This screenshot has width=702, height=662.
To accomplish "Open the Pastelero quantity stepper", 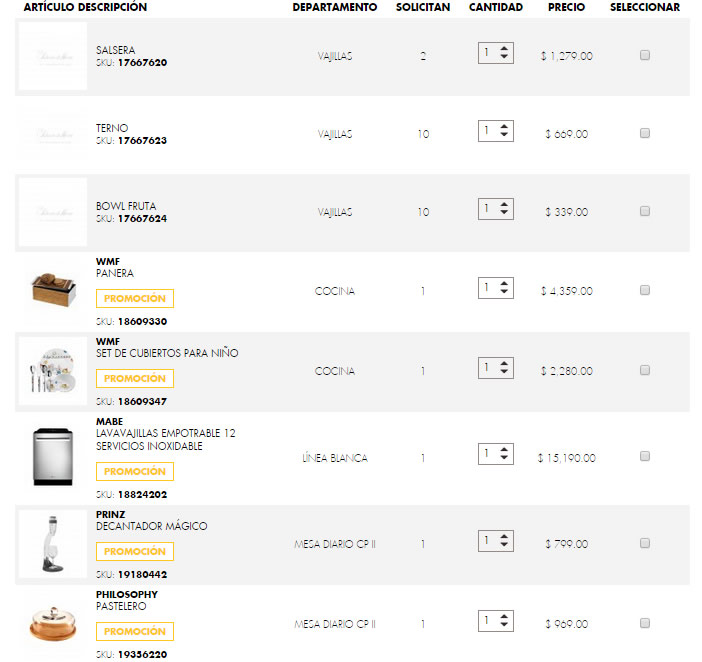I will pos(496,621).
